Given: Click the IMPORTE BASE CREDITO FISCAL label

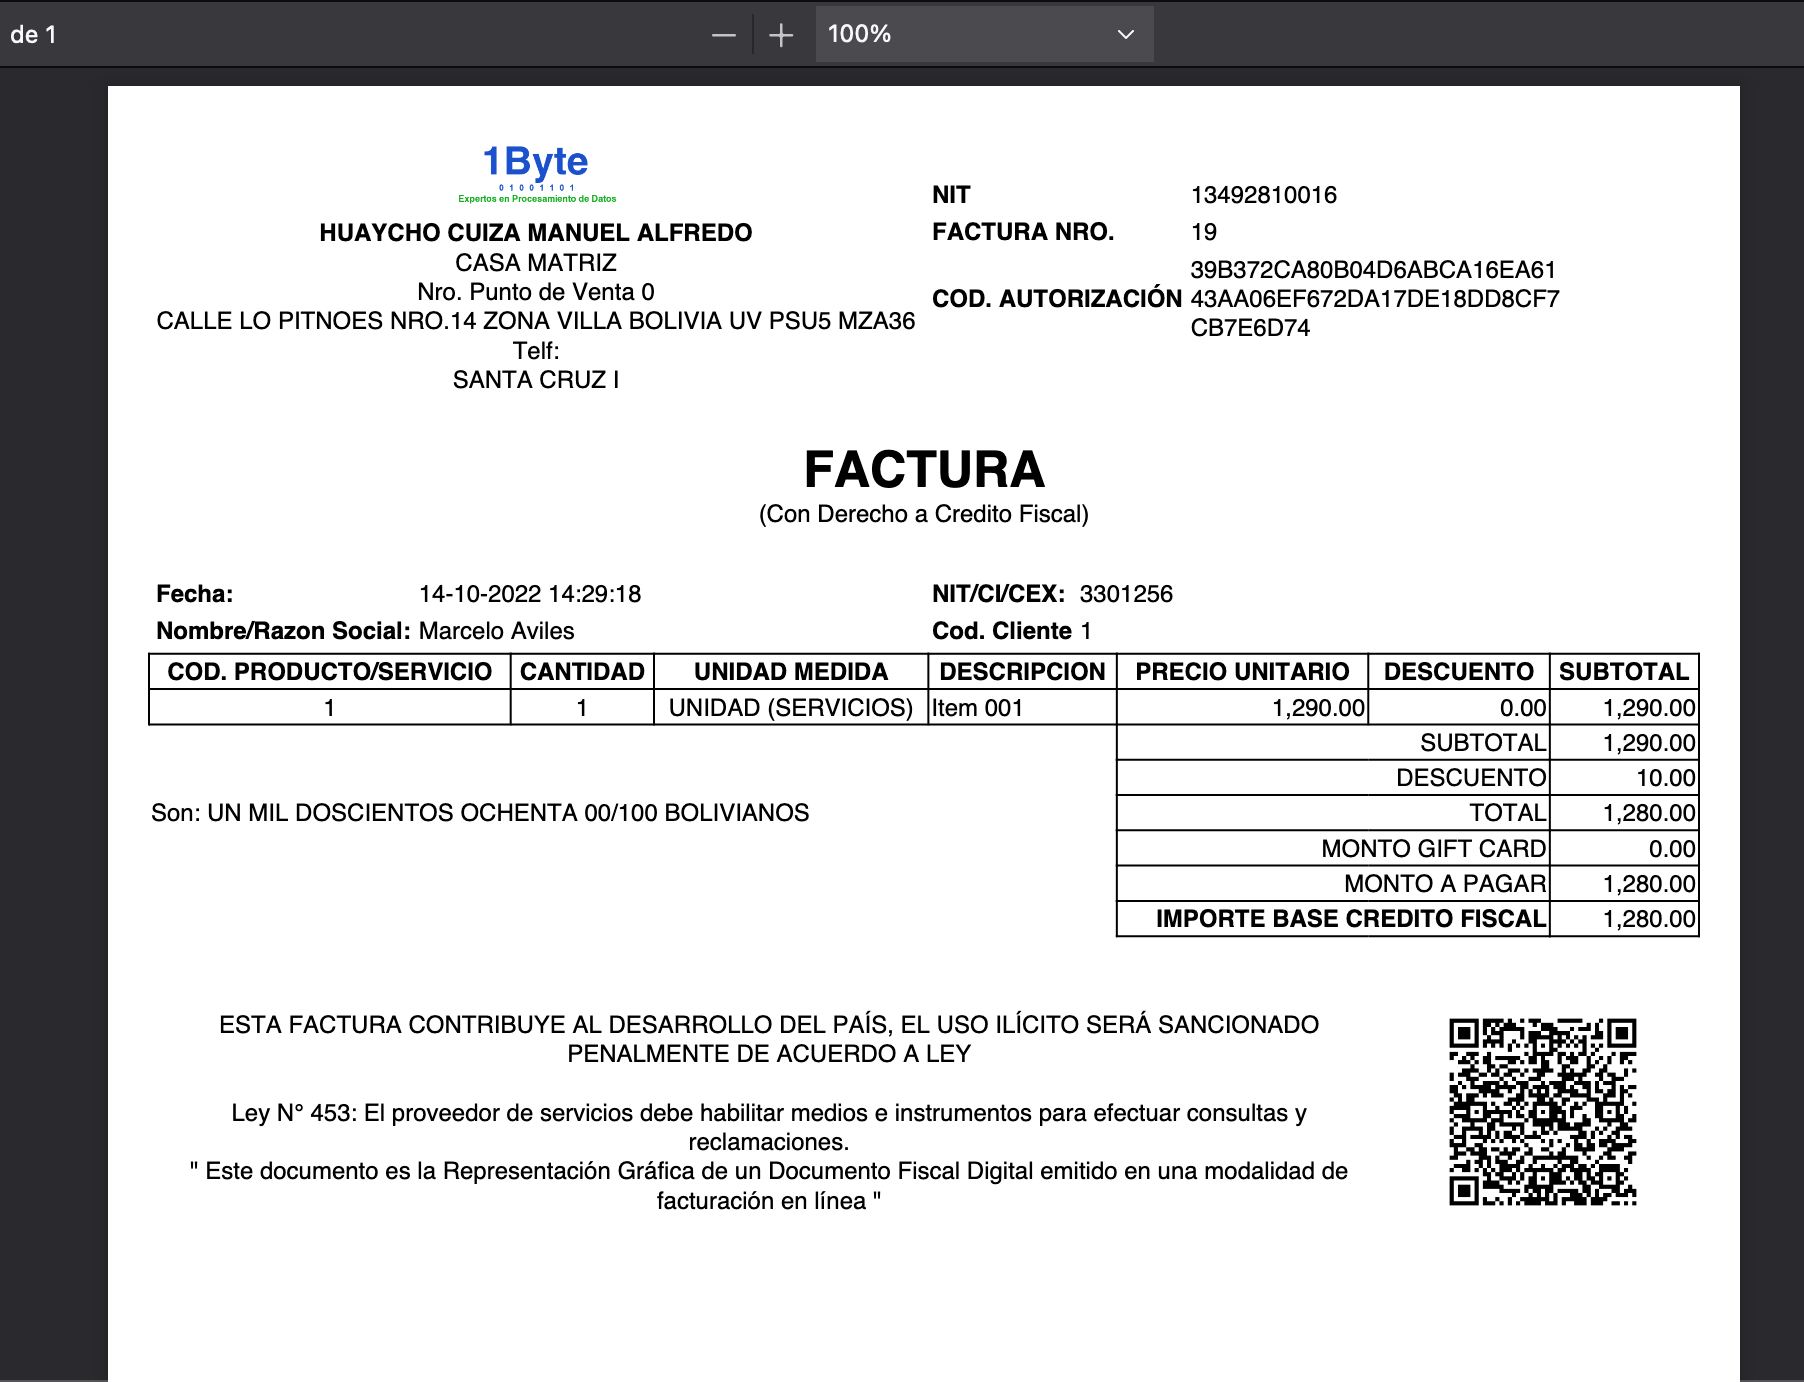Looking at the screenshot, I should click(1350, 919).
